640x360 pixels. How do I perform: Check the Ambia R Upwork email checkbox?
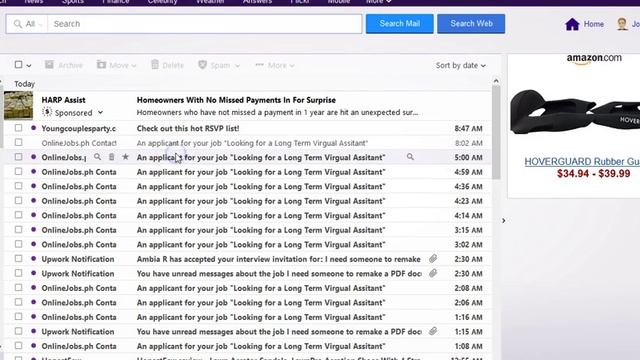(x=18, y=258)
